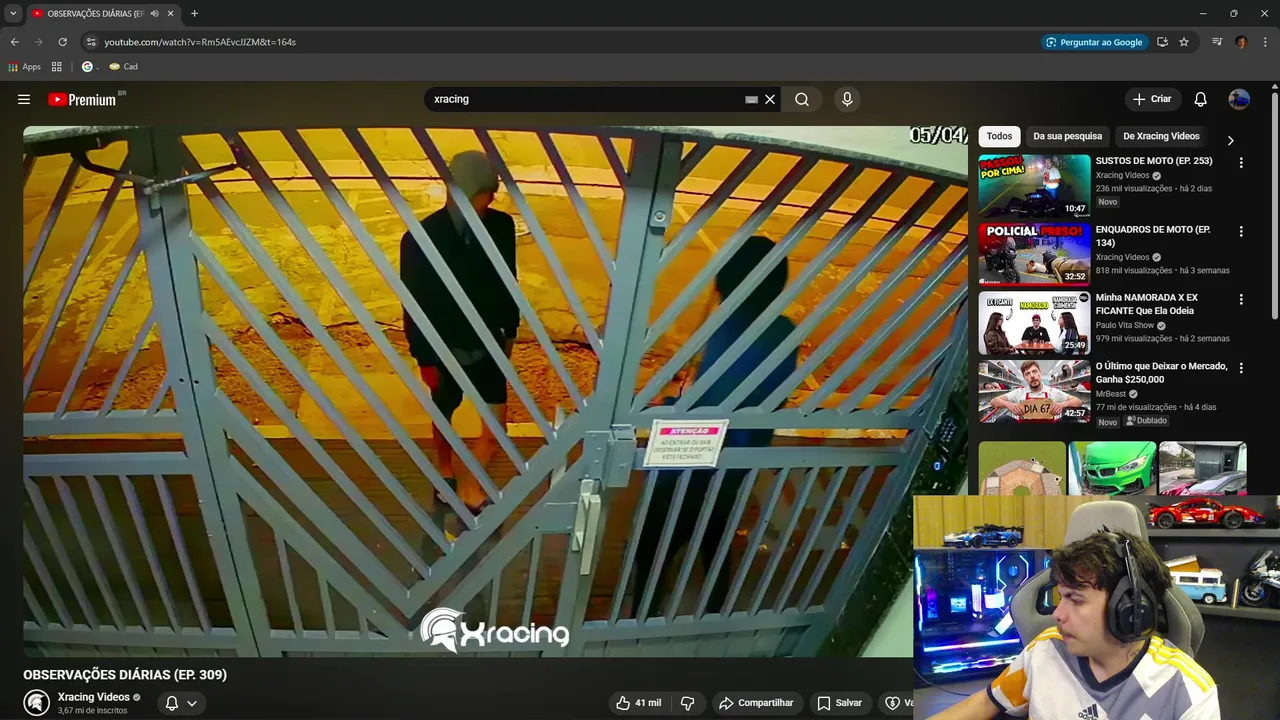Click Perguntar ao Google button
Viewport: 1280px width, 720px height.
tap(1093, 42)
